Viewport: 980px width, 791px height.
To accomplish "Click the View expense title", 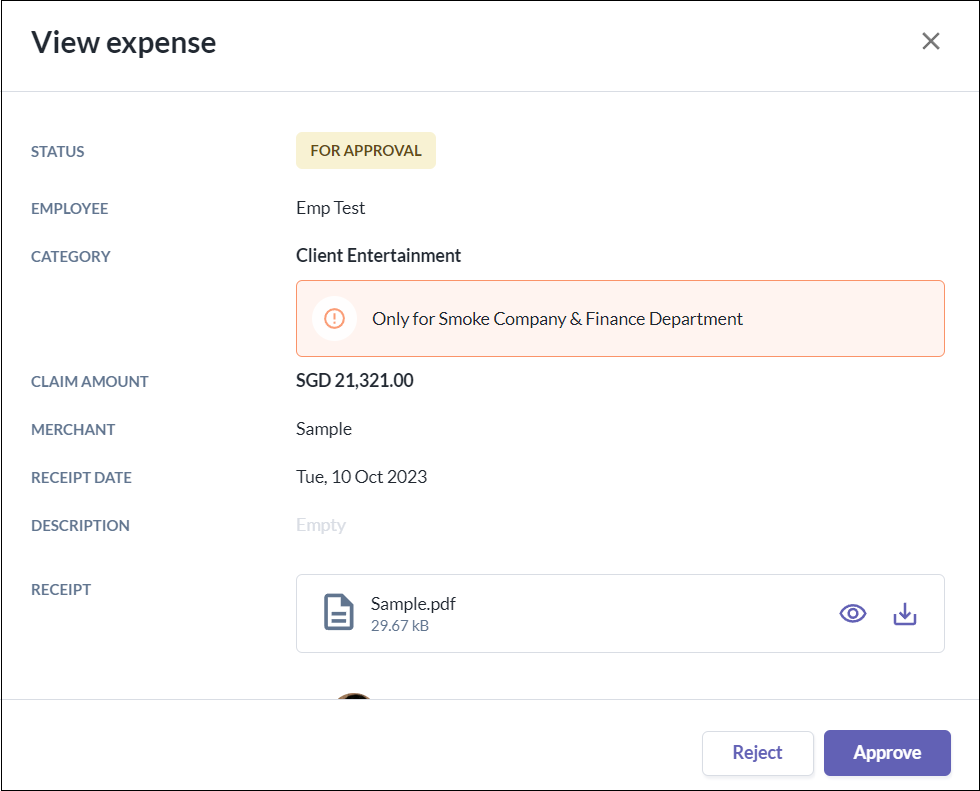I will click(124, 43).
